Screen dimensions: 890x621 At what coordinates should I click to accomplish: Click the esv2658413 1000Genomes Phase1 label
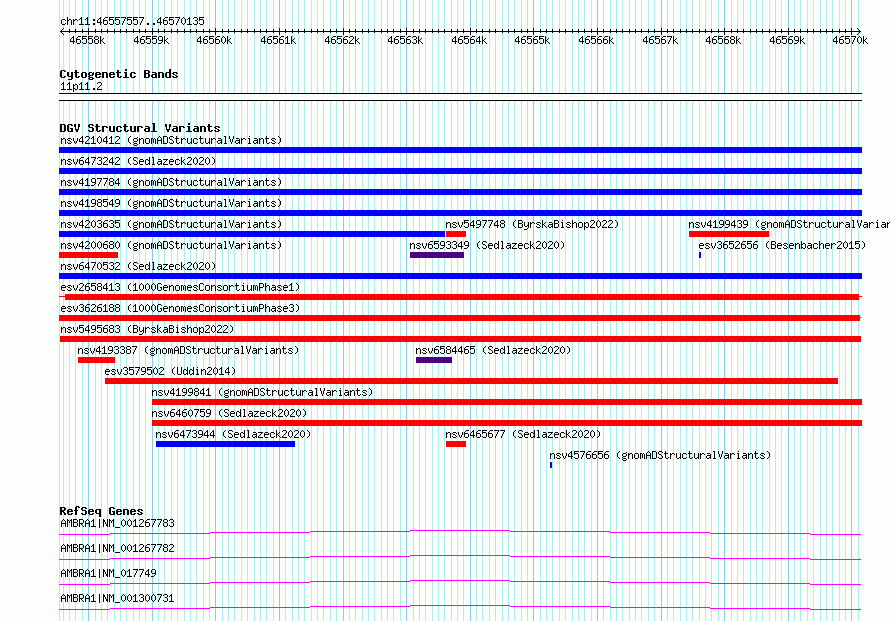pos(180,287)
